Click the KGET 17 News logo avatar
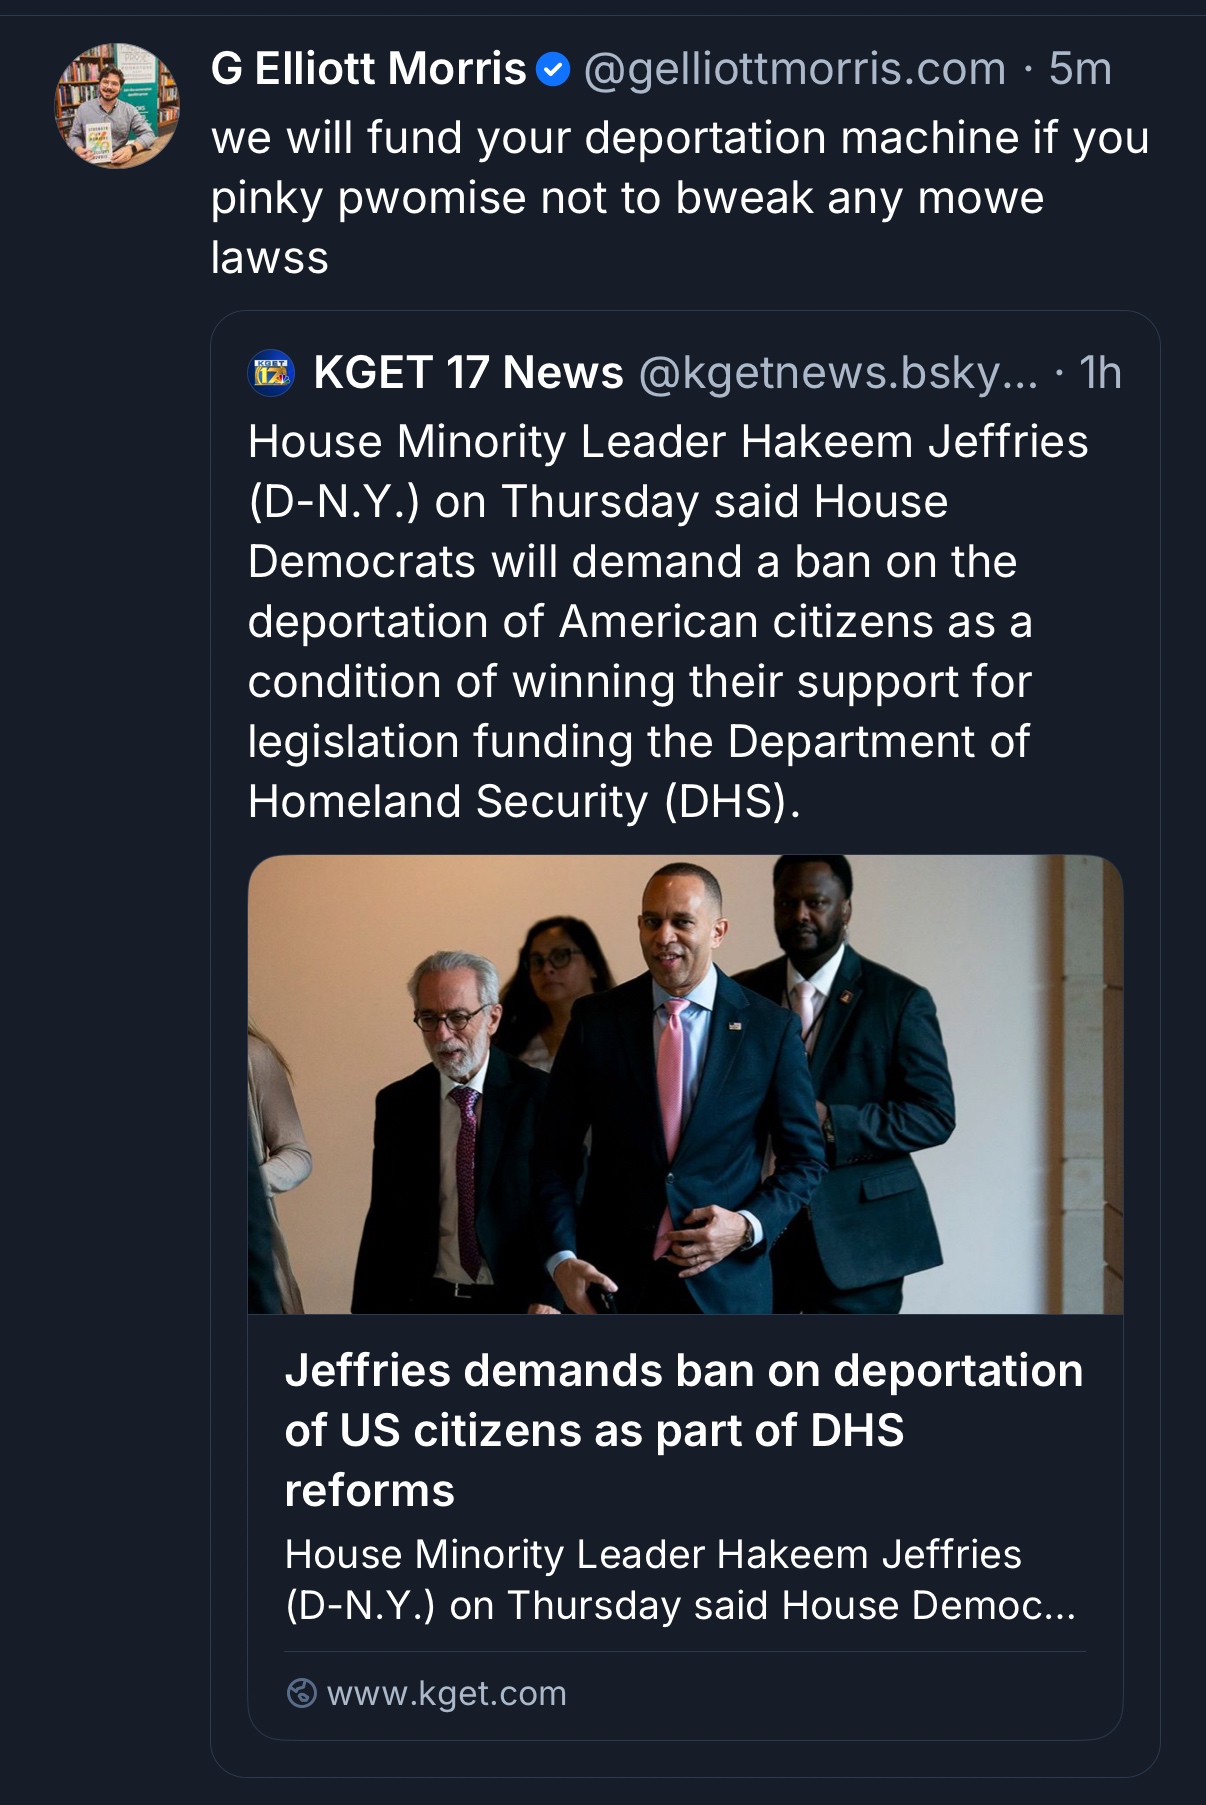Screen dimensions: 1206x1805 (x=271, y=374)
